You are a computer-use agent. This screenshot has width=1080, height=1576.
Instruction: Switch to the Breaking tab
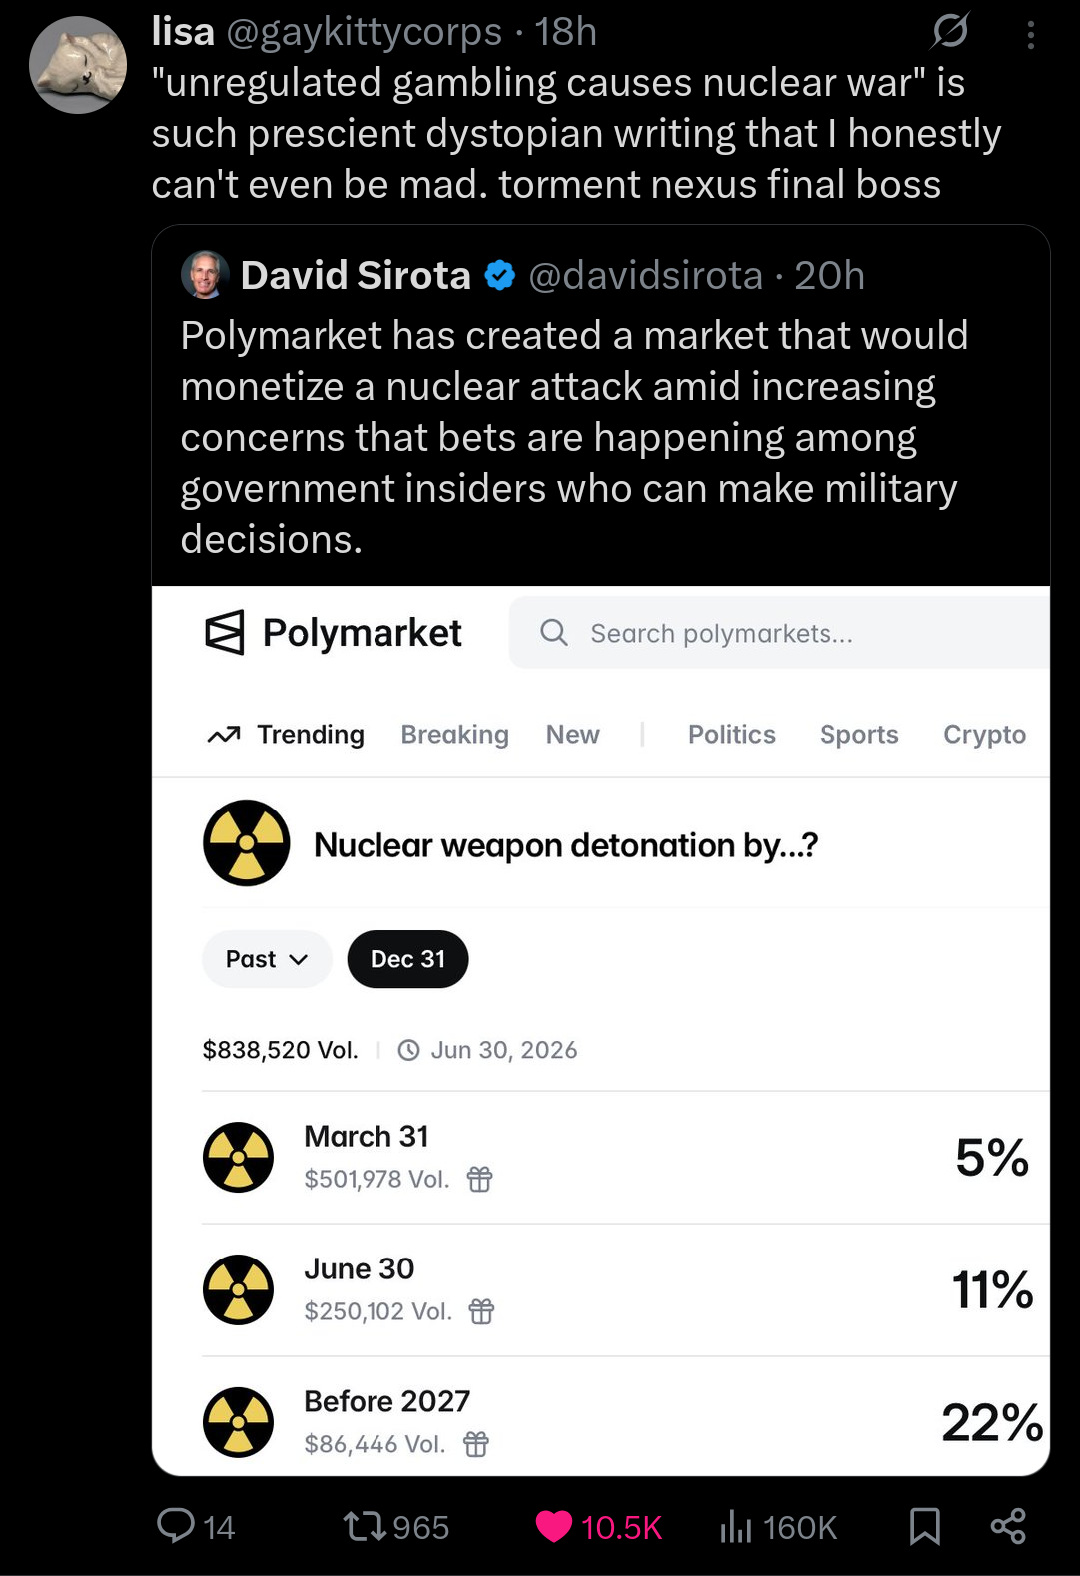[454, 735]
